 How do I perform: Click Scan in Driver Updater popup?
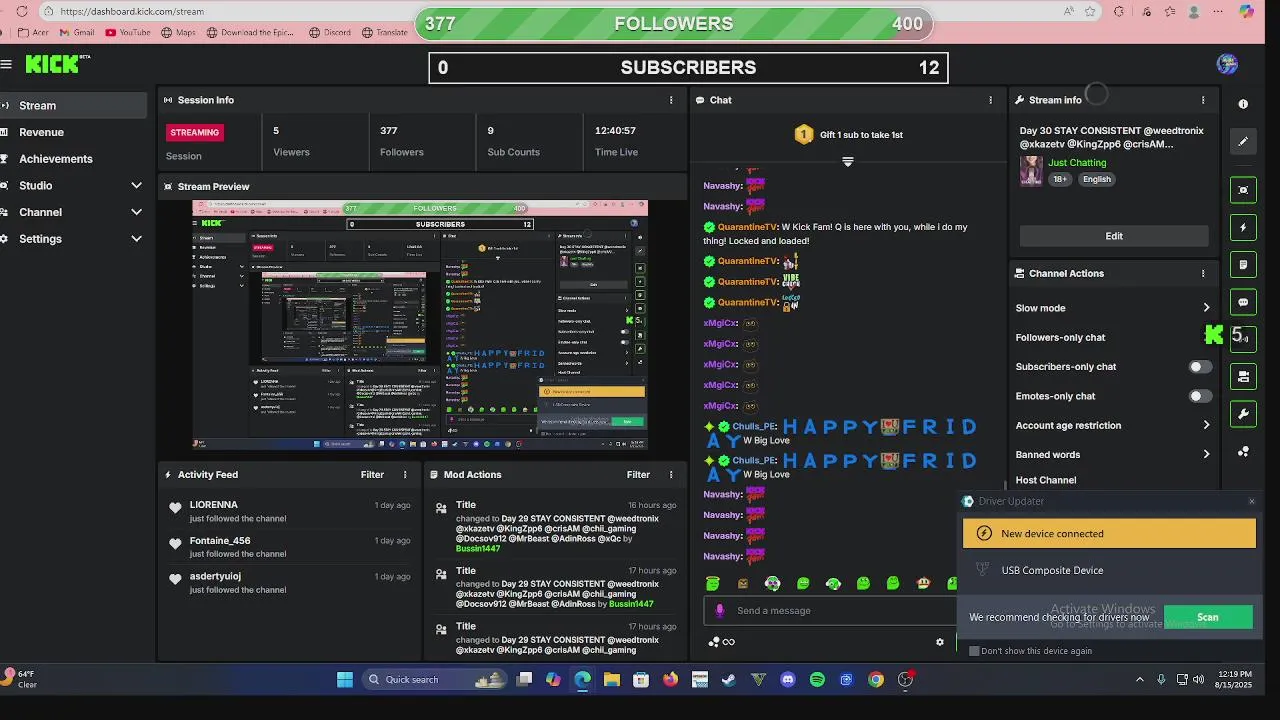coord(1208,617)
